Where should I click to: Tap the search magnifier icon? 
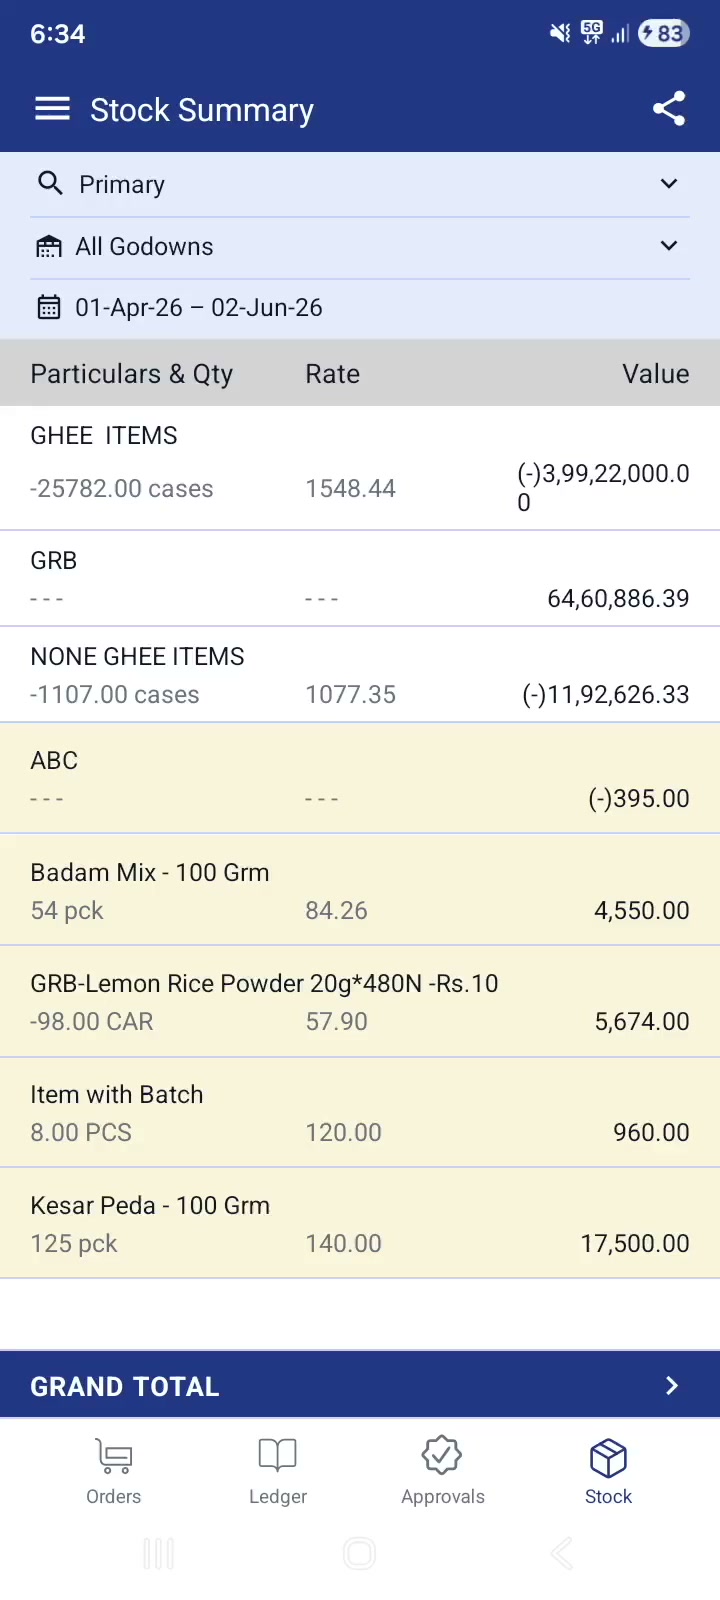point(50,184)
